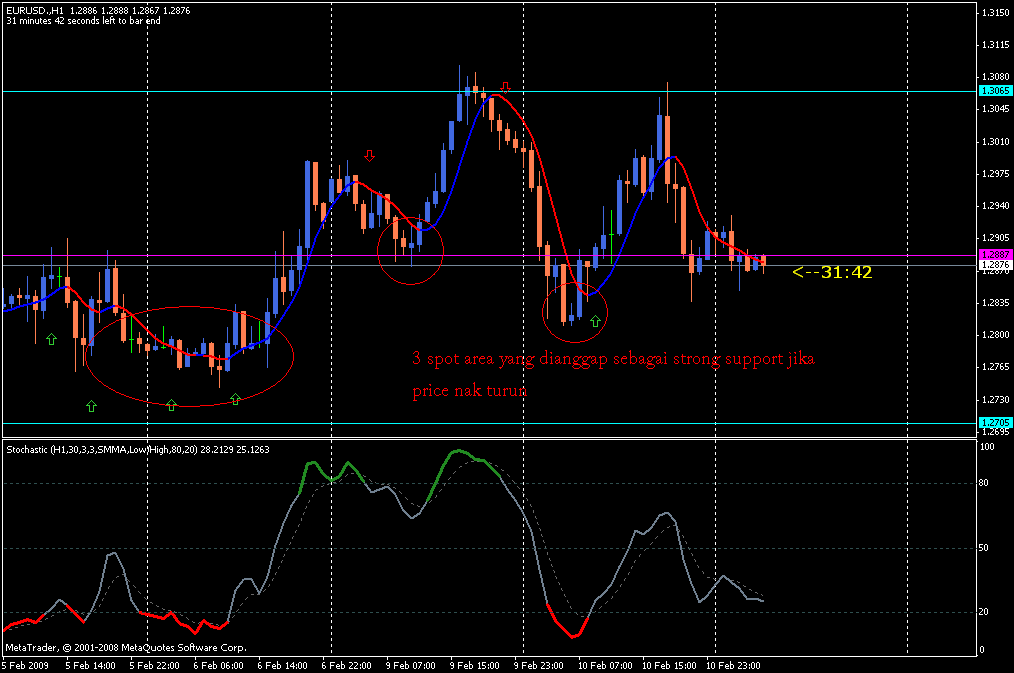Click the 1.2765 price scale label
This screenshot has width=1014, height=673.
(x=996, y=367)
